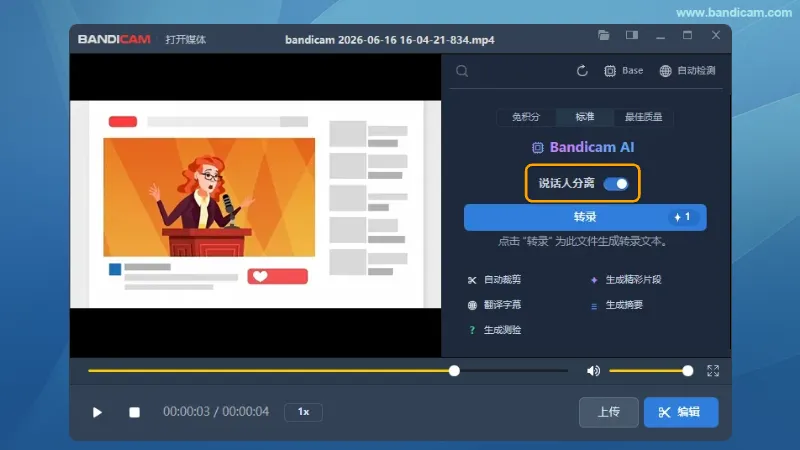The image size is (800, 450).
Task: Click 生成测验 option
Action: 494,330
